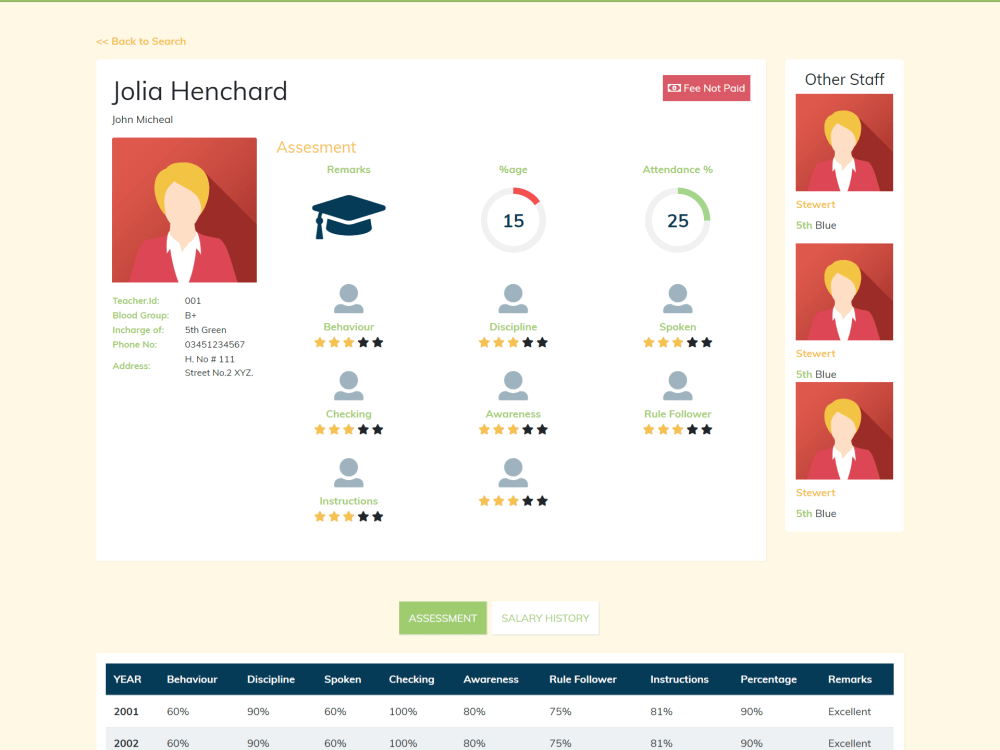
Task: Click the third Stewert name link
Action: [815, 493]
